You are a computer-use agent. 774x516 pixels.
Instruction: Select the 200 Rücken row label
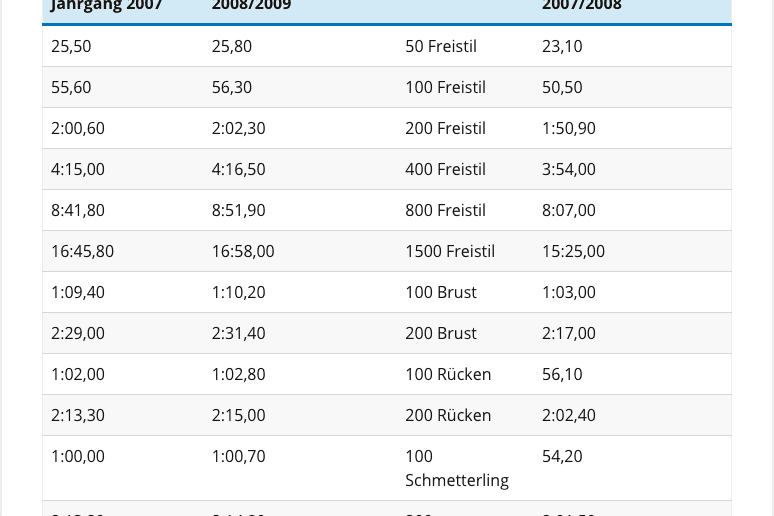pyautogui.click(x=448, y=415)
